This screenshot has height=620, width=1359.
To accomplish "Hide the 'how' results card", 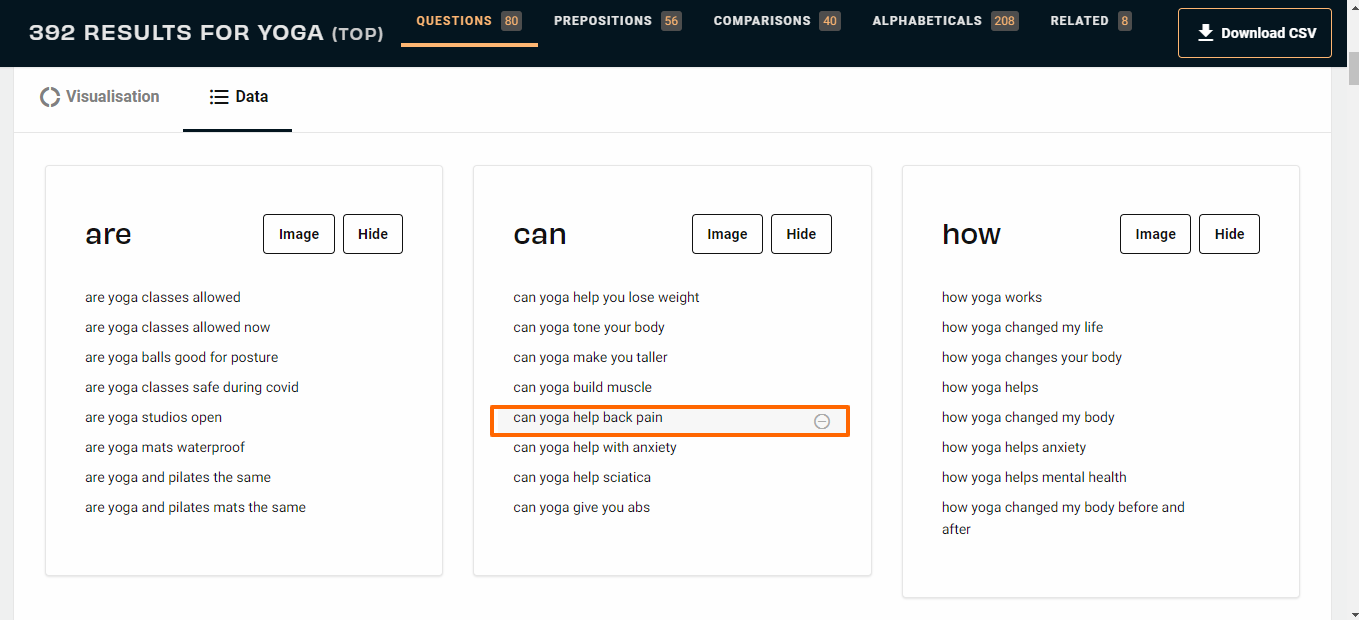I will tap(1229, 234).
